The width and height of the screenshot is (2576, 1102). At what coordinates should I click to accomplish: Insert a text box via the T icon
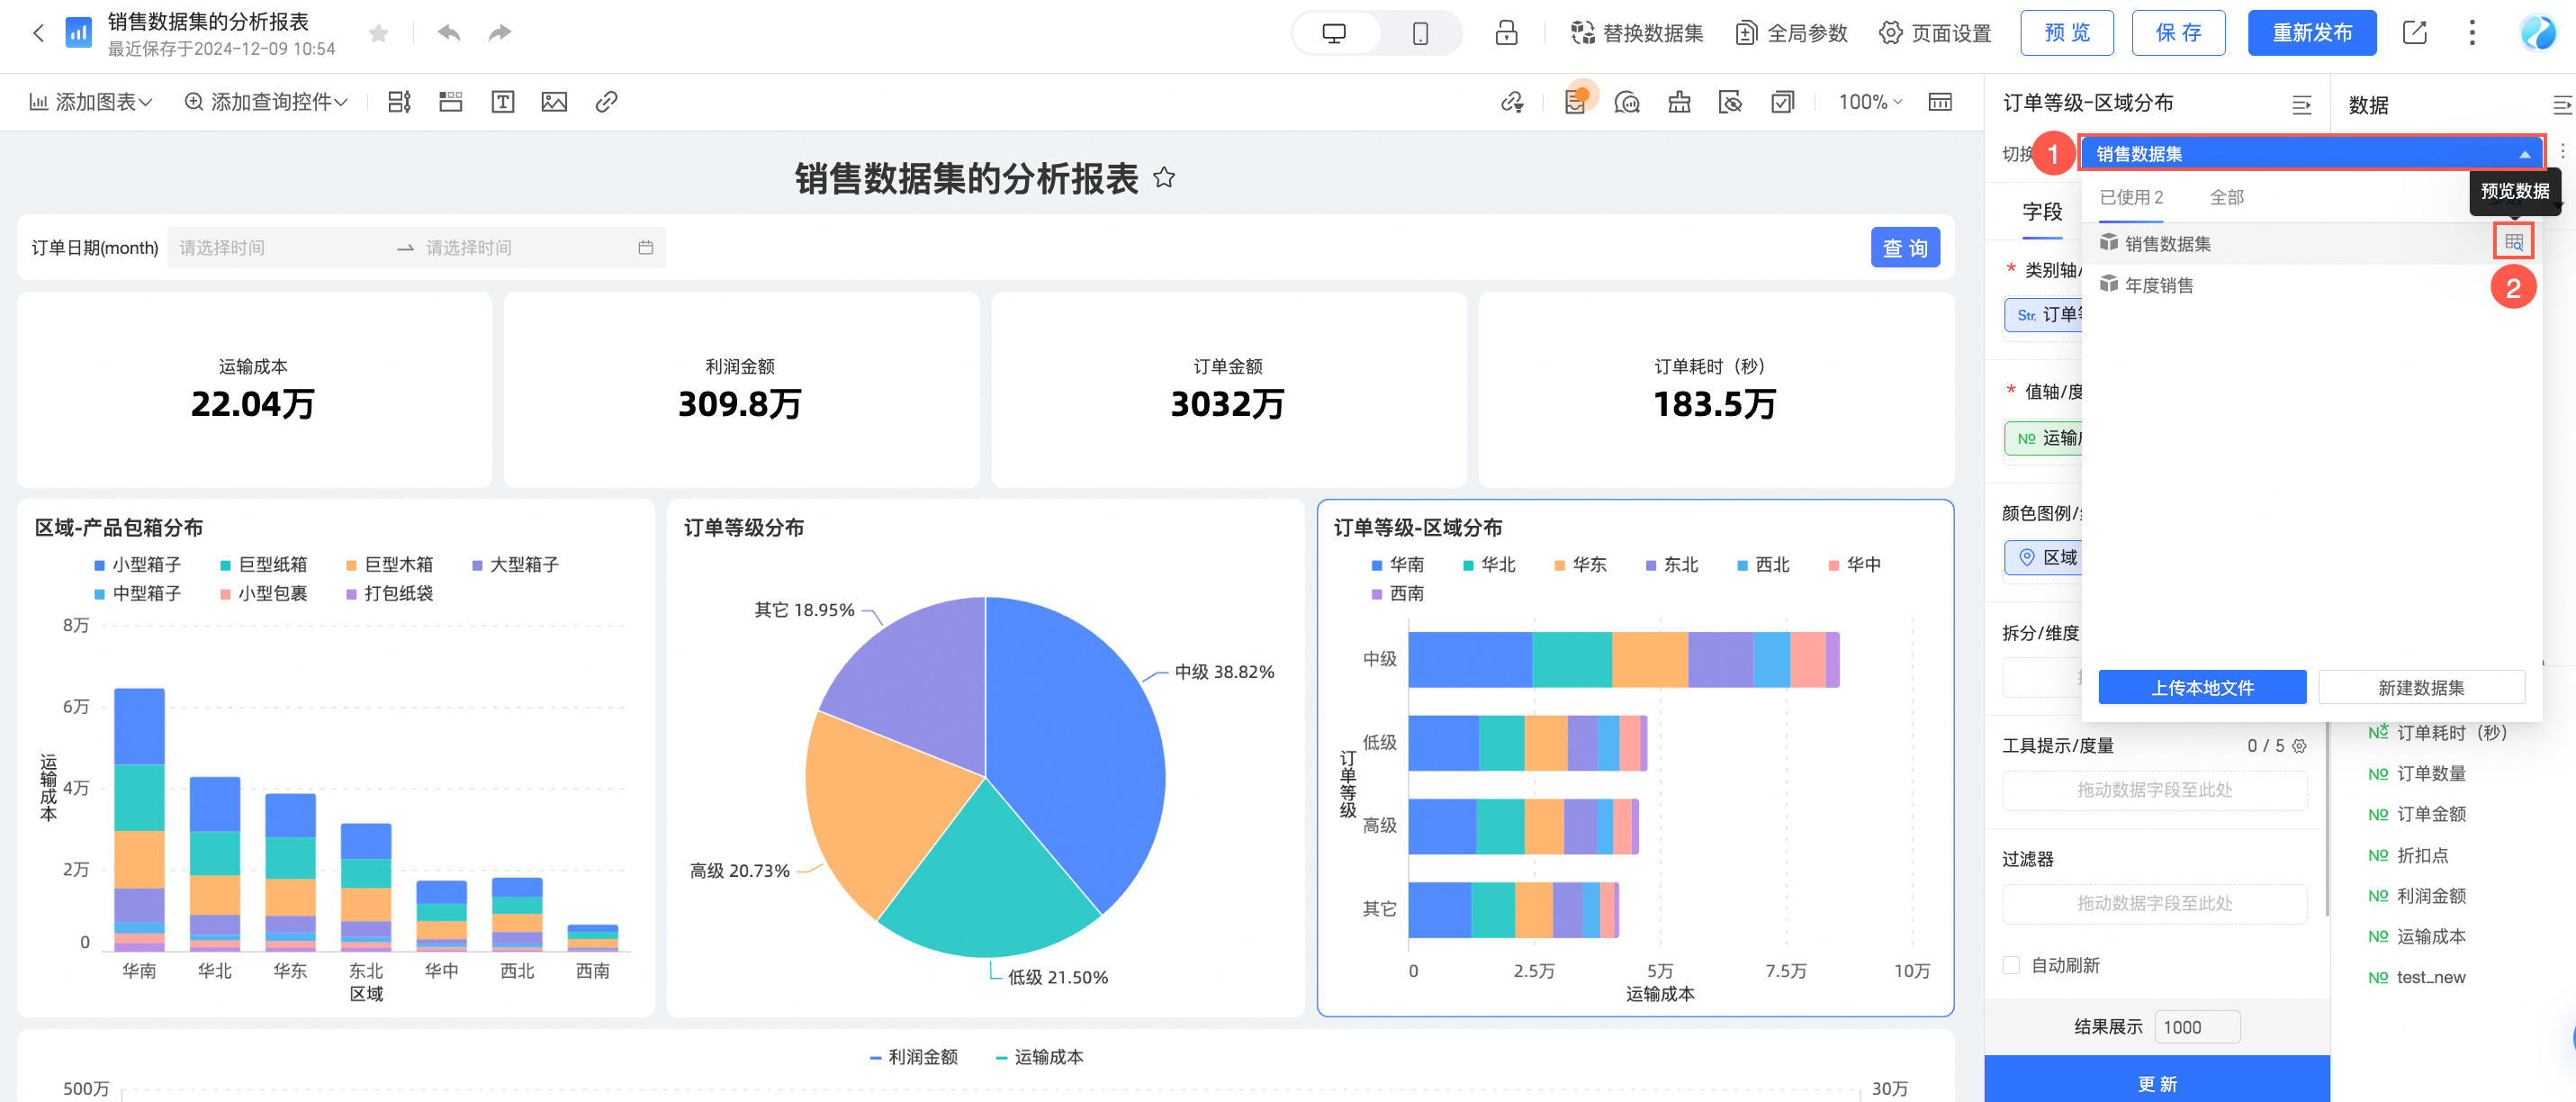[503, 102]
